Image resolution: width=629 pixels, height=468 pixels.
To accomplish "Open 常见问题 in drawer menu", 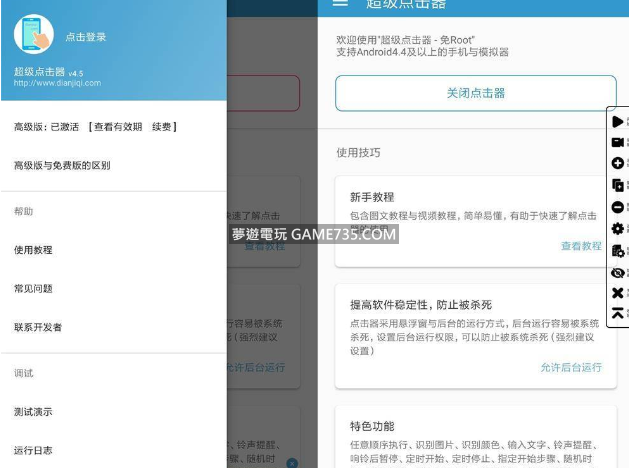I will pyautogui.click(x=33, y=289).
